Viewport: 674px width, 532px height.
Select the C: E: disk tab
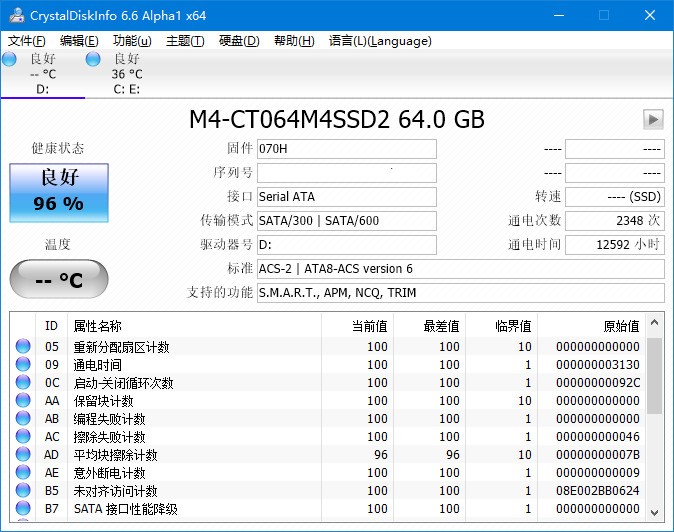(127, 74)
